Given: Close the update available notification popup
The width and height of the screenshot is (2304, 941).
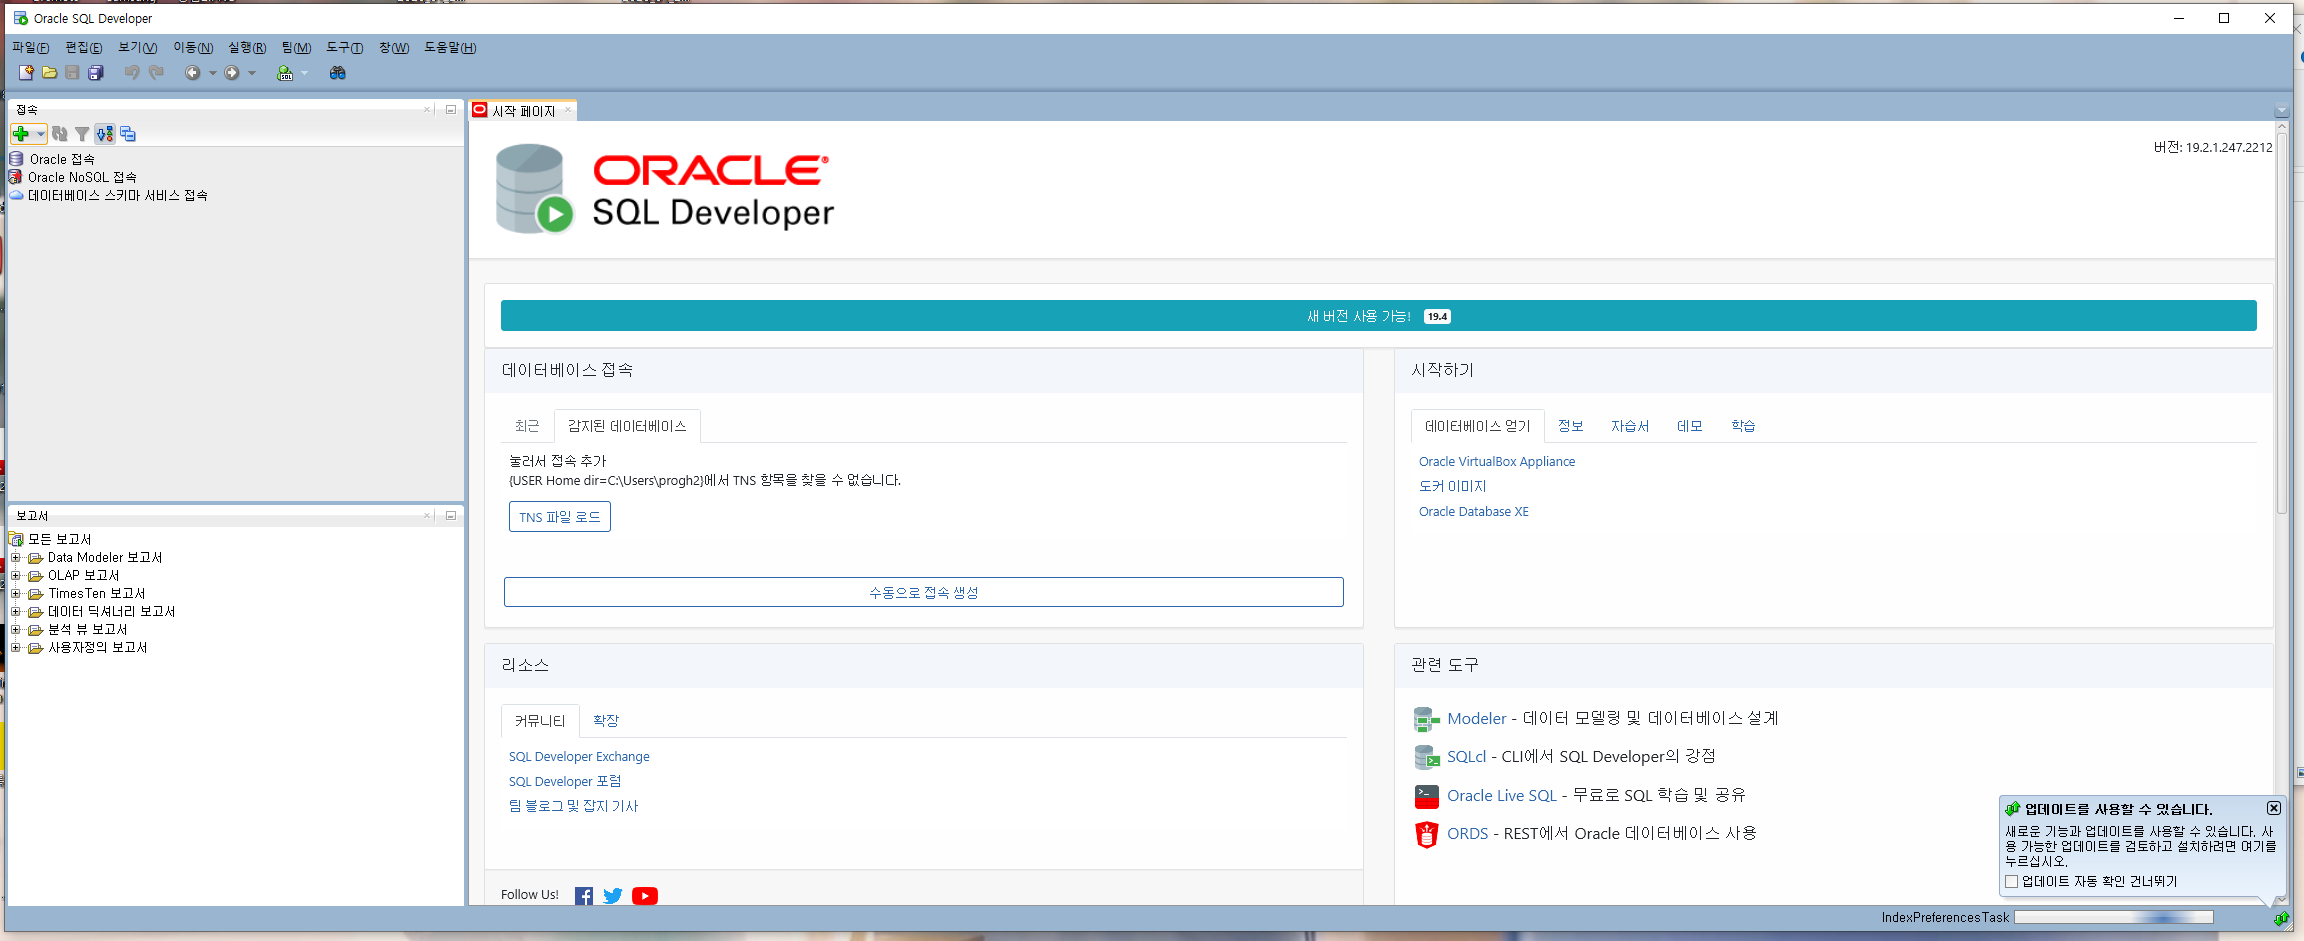Looking at the screenshot, I should point(2274,808).
